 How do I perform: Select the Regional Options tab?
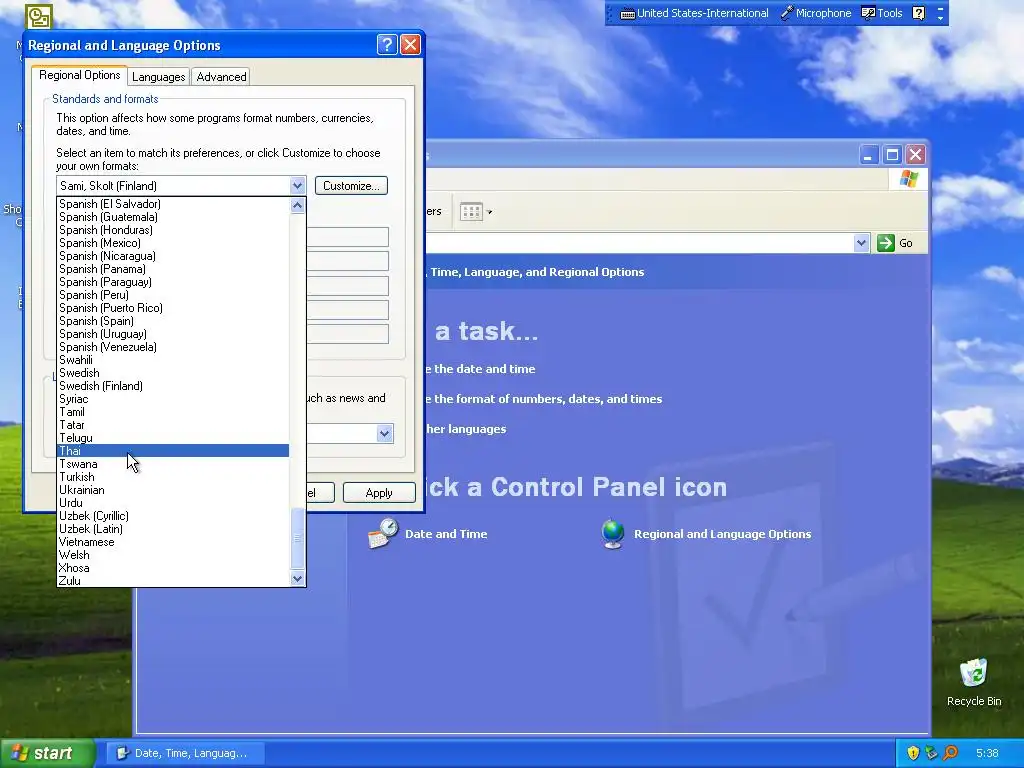(79, 75)
